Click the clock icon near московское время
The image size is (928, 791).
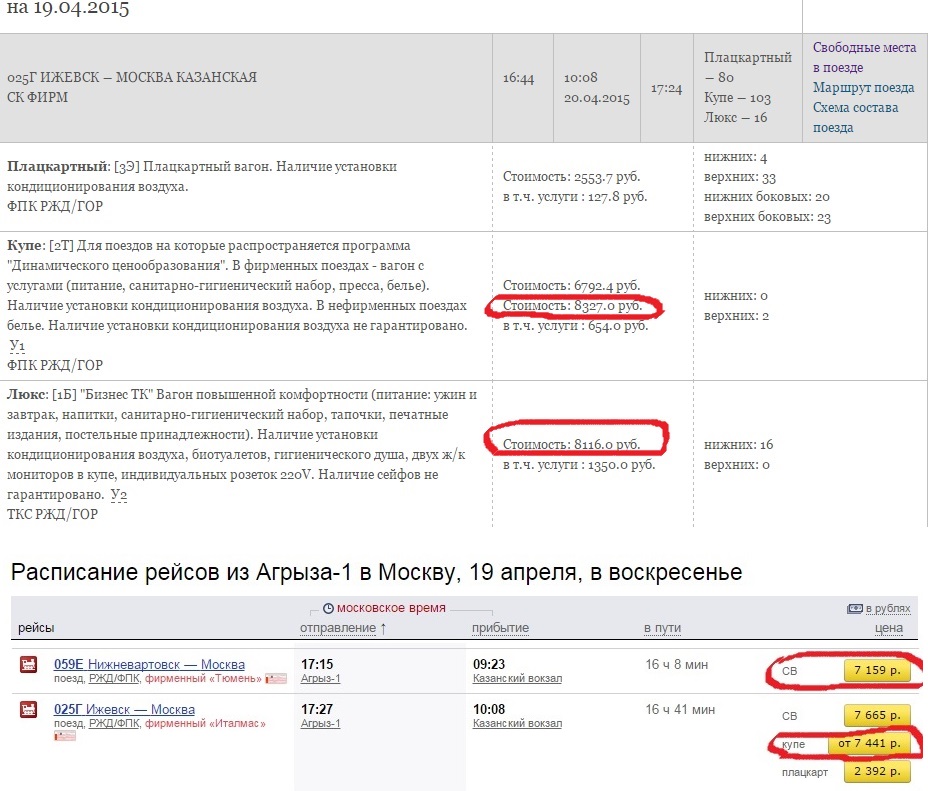[328, 608]
